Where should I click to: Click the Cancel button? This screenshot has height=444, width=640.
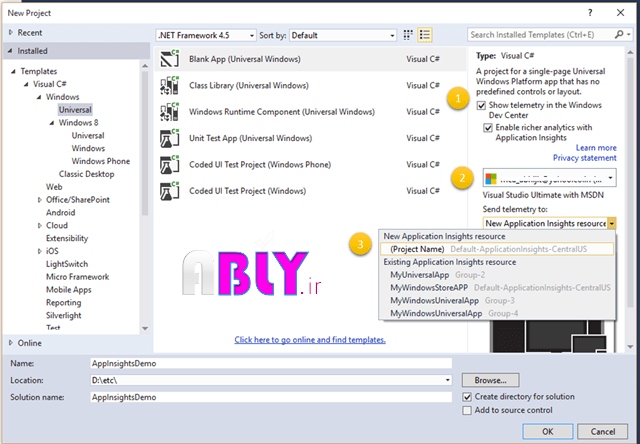point(603,431)
